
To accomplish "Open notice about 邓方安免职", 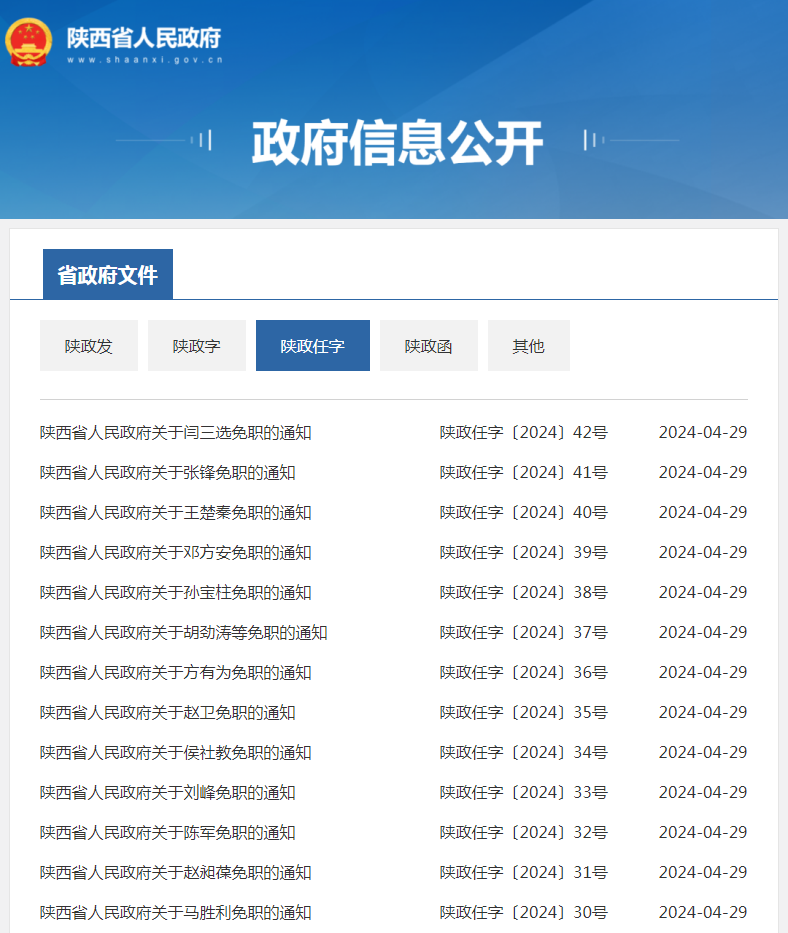I will click(x=176, y=552).
